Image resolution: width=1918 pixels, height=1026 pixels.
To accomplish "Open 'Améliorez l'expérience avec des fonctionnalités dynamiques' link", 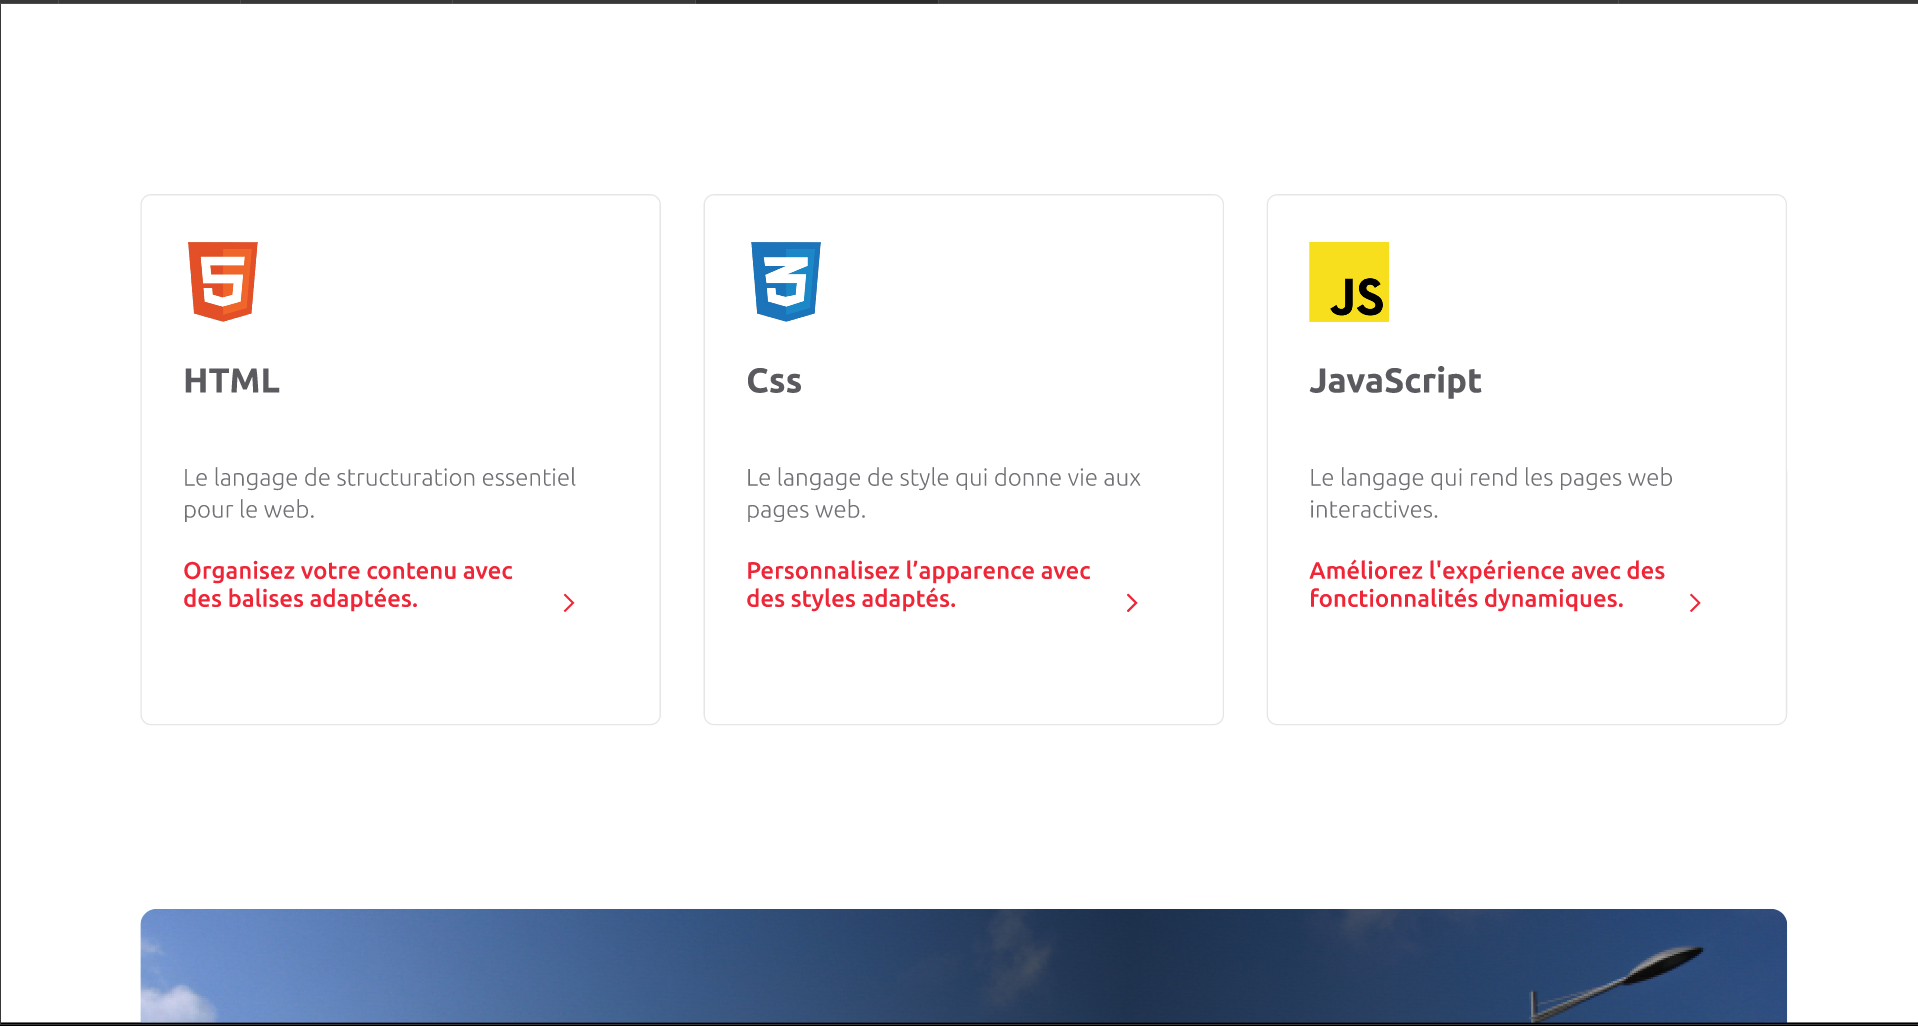I will [1487, 585].
